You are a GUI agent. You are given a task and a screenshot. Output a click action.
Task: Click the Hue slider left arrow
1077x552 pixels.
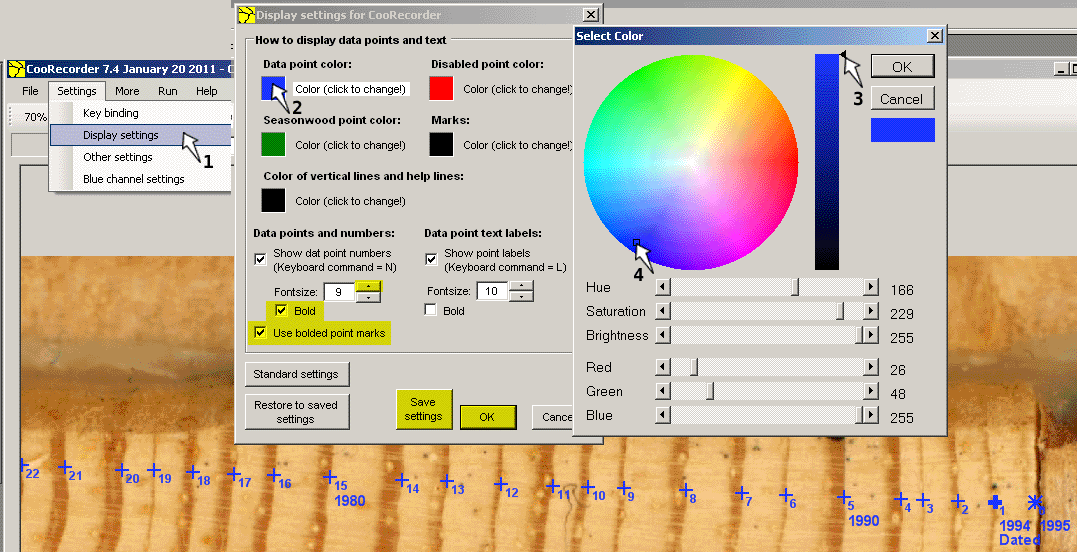click(x=663, y=287)
